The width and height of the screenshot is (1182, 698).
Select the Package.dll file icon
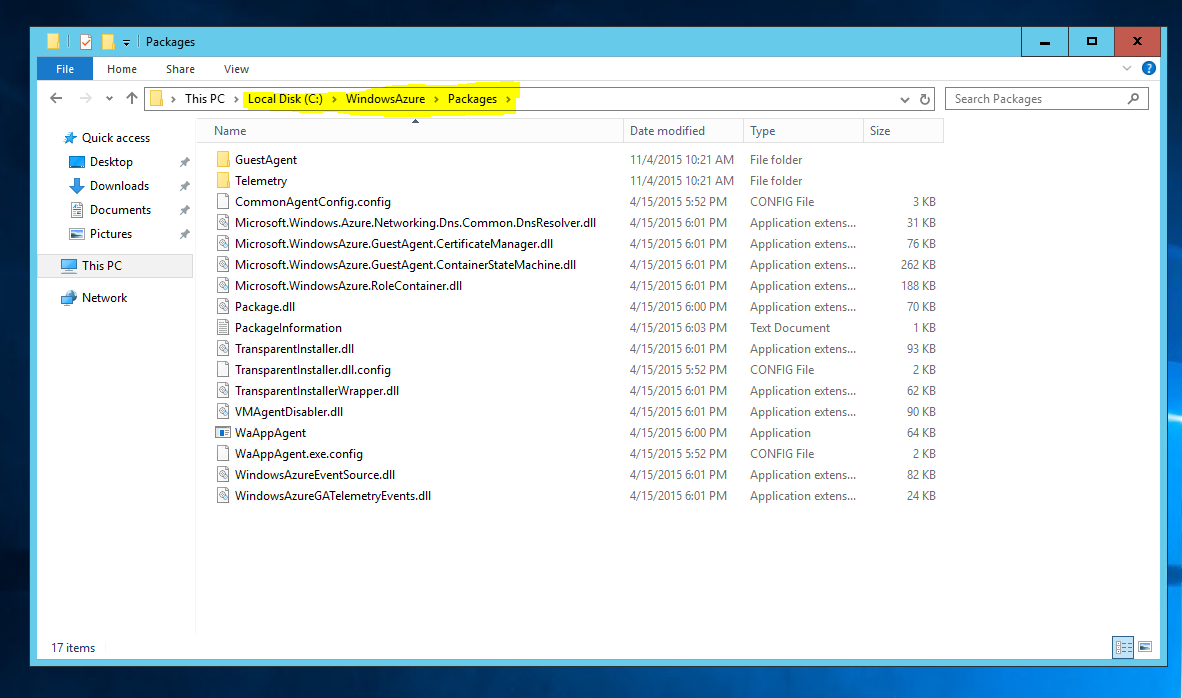223,306
